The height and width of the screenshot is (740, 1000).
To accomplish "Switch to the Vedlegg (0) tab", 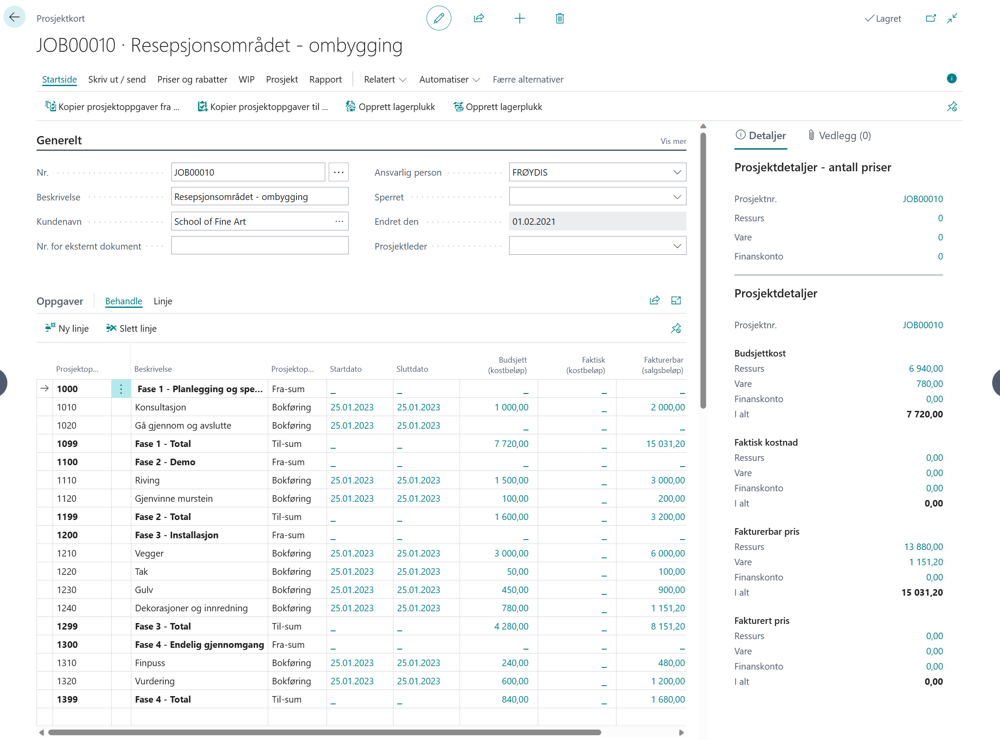I will click(839, 135).
